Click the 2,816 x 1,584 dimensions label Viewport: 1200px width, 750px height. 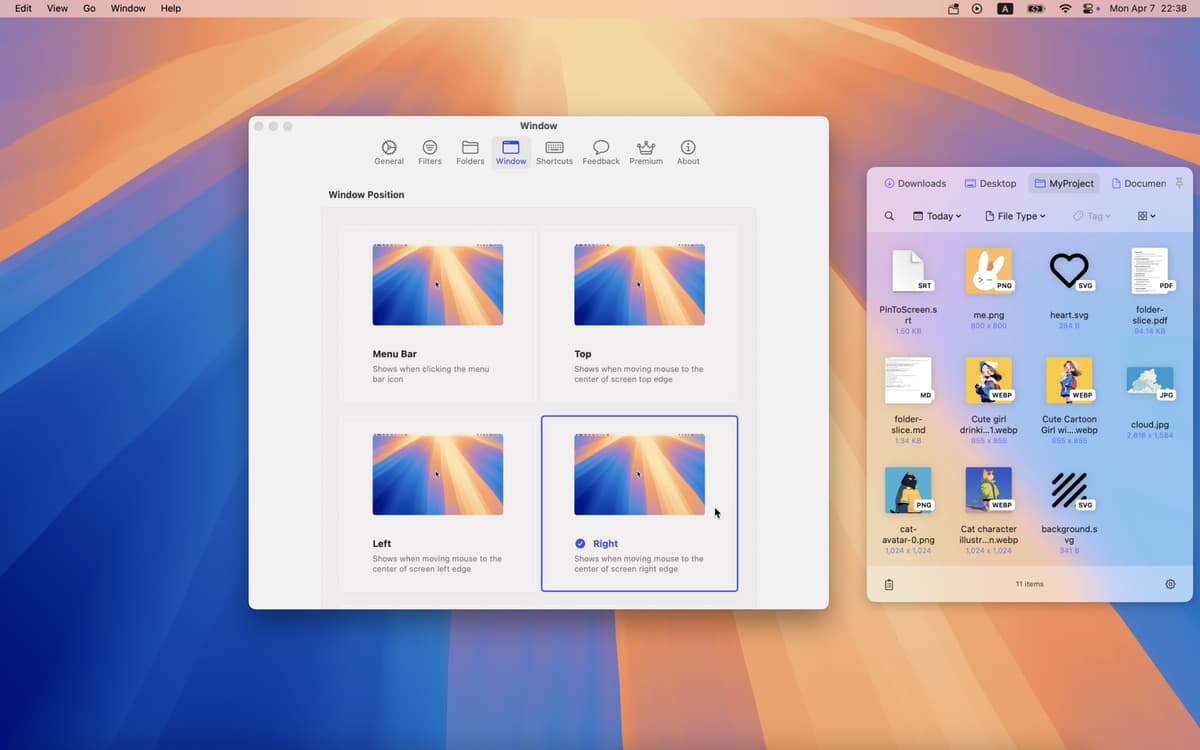[1150, 435]
